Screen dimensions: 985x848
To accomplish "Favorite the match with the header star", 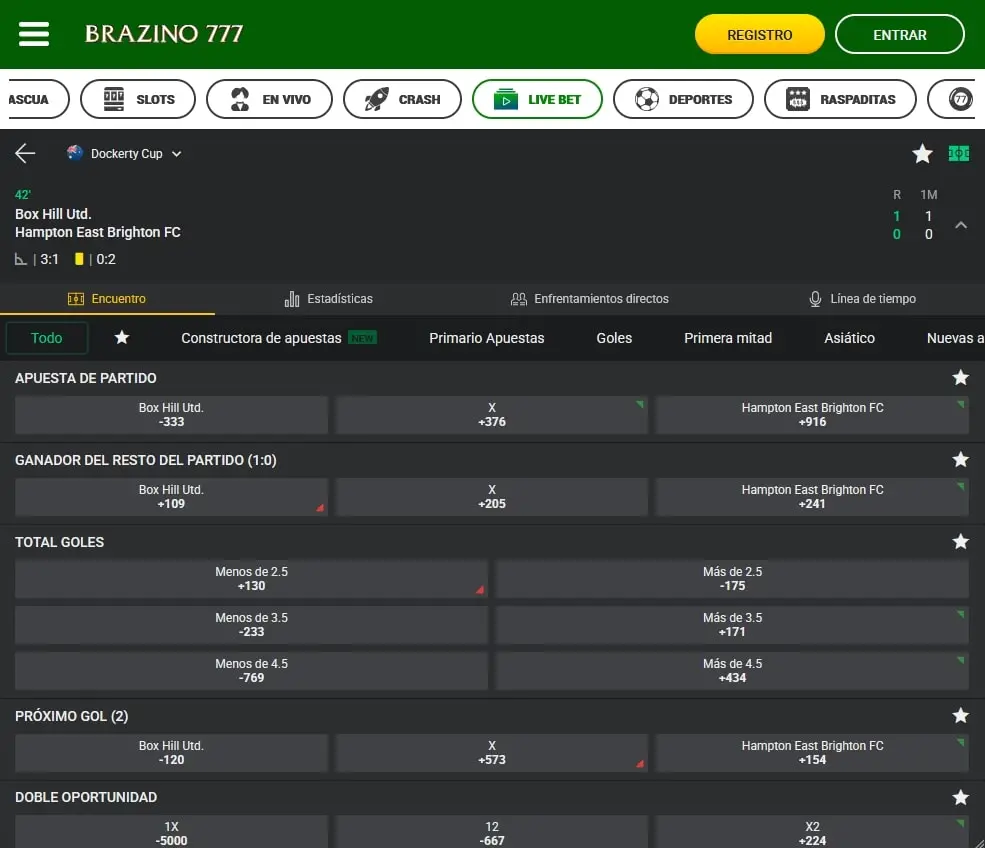I will pyautogui.click(x=922, y=153).
